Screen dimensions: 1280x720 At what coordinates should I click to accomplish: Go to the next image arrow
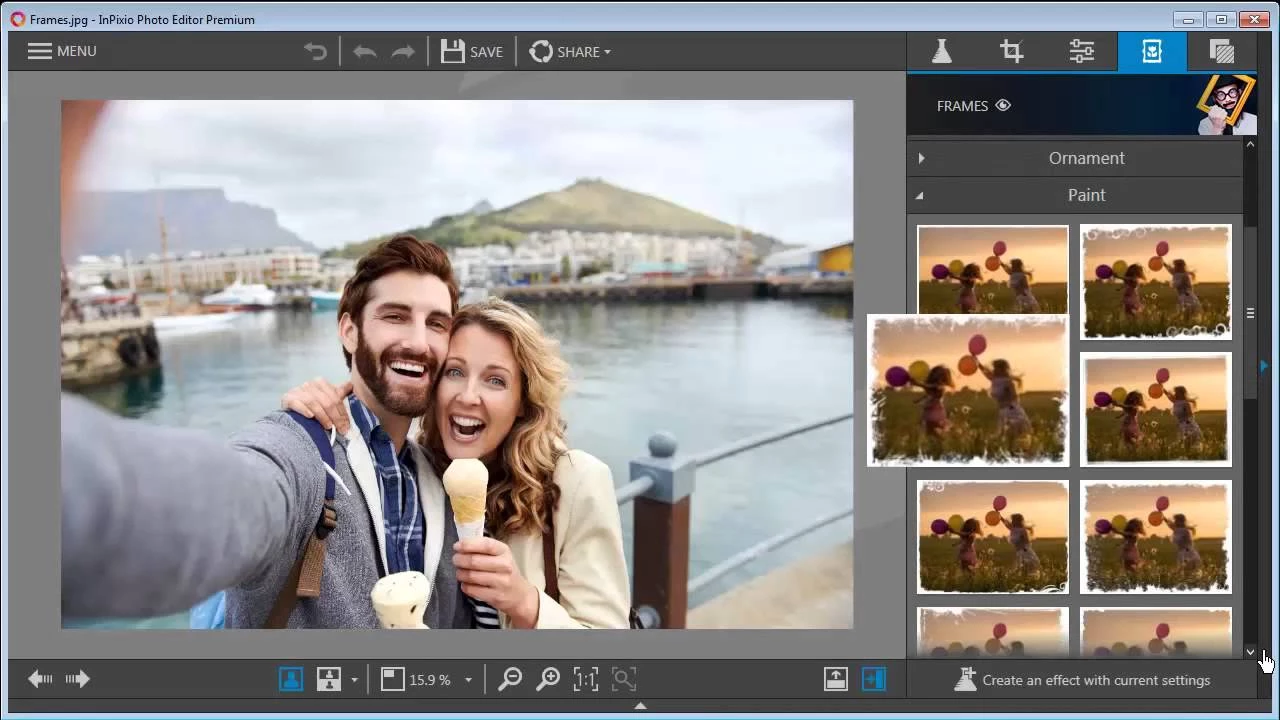77,680
